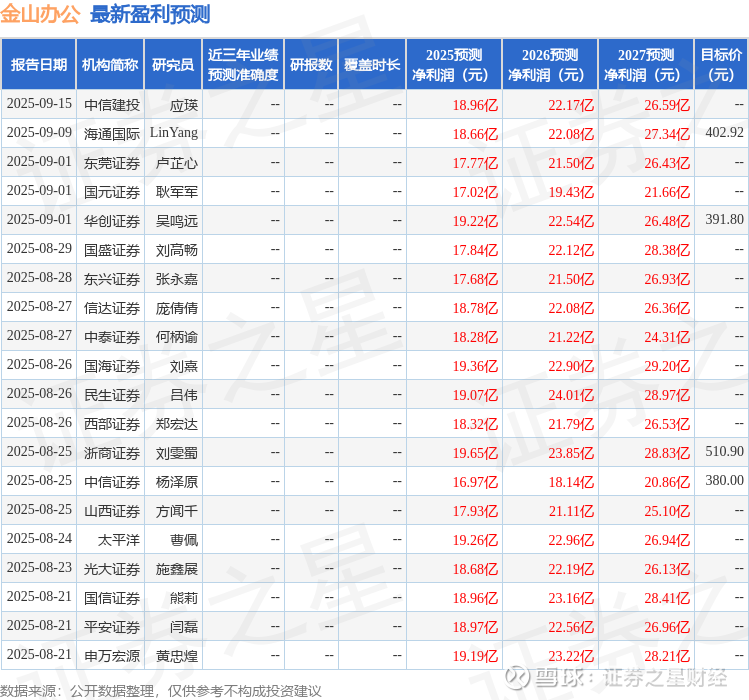Click 2026 profit value 23.16亿
This screenshot has height=700, width=749.
[571, 598]
